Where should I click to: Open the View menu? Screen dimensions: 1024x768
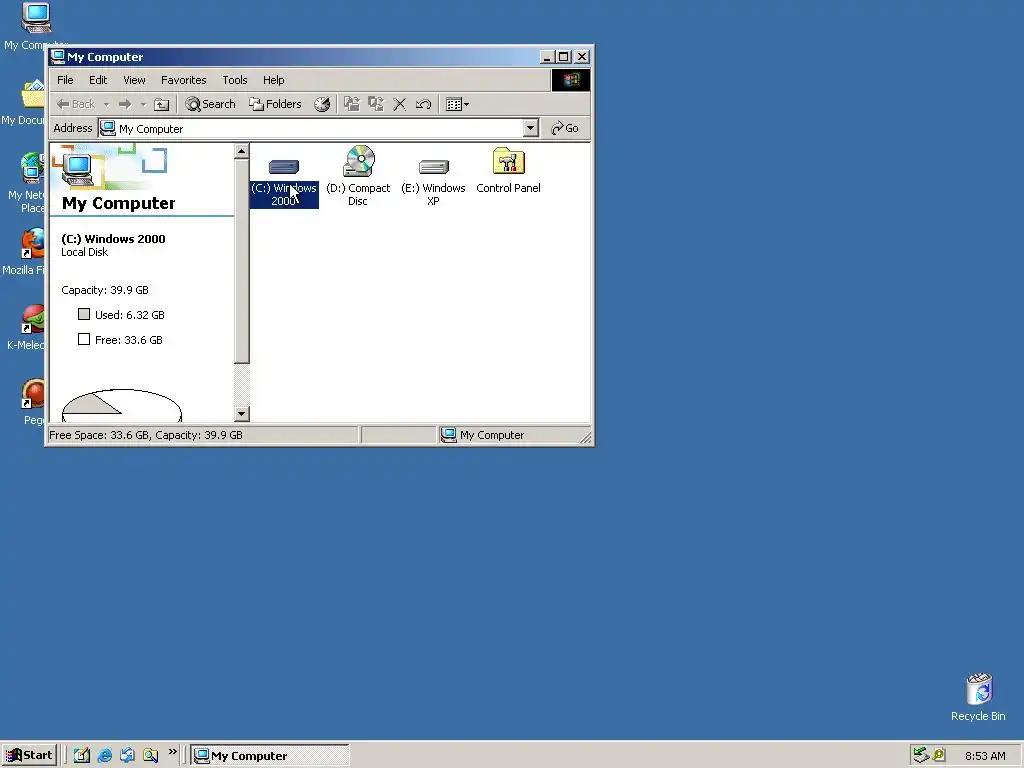[x=134, y=80]
